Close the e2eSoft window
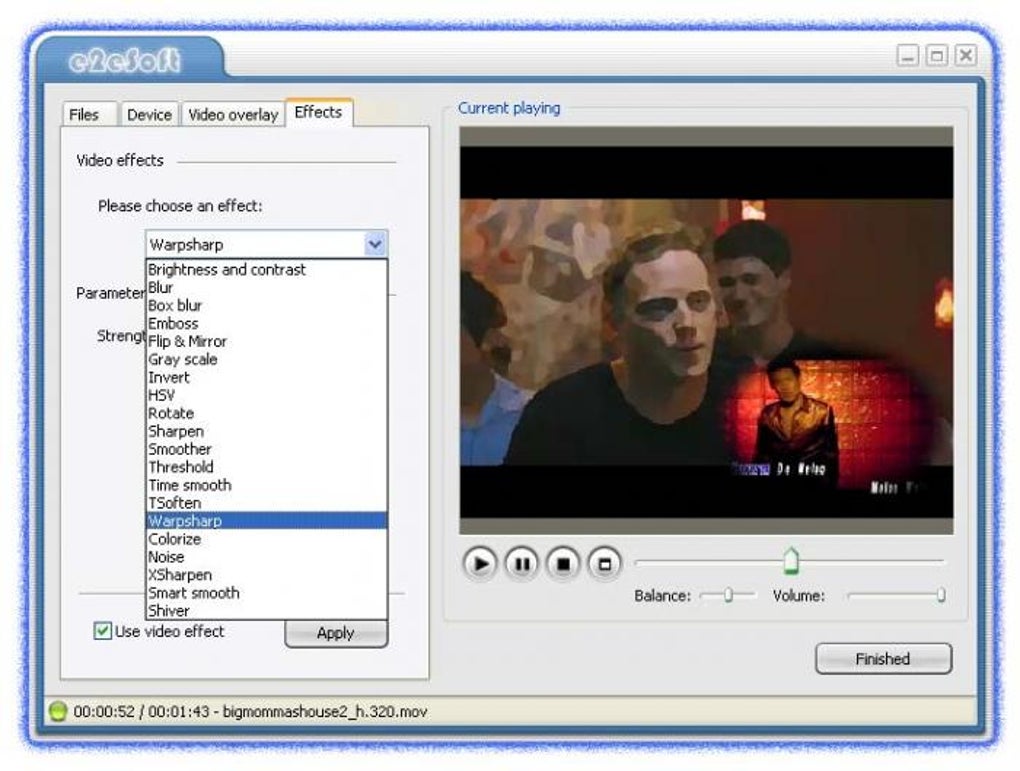The height and width of the screenshot is (771, 1020). click(966, 55)
